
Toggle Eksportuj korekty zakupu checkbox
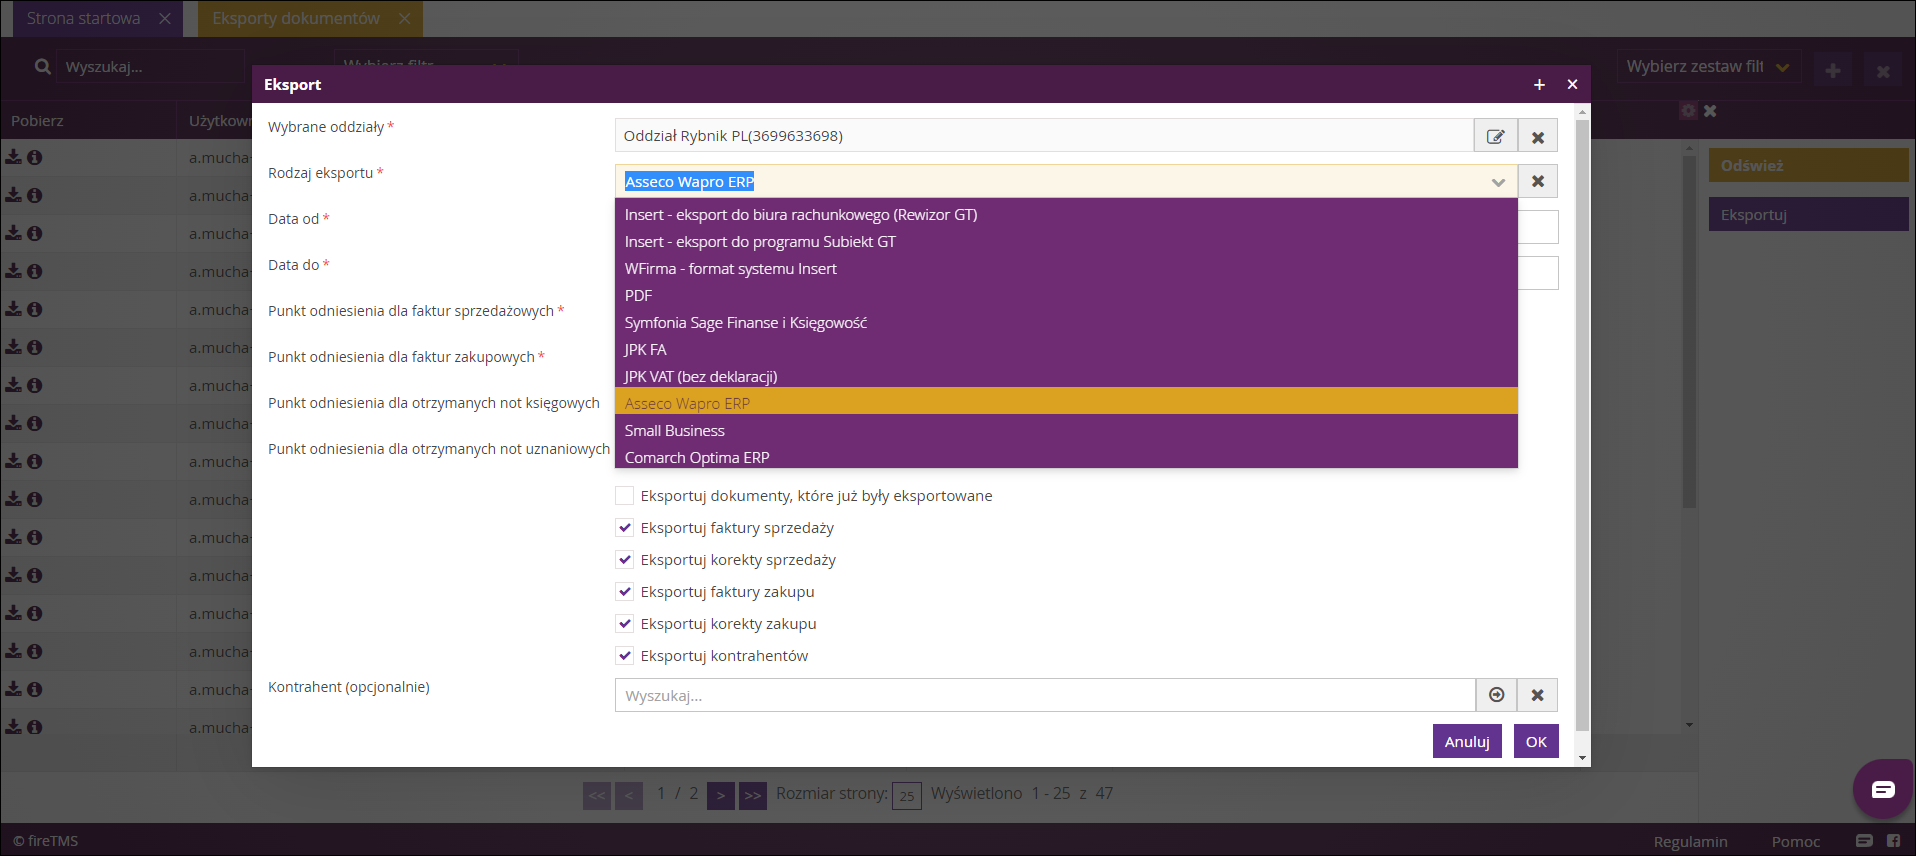624,623
